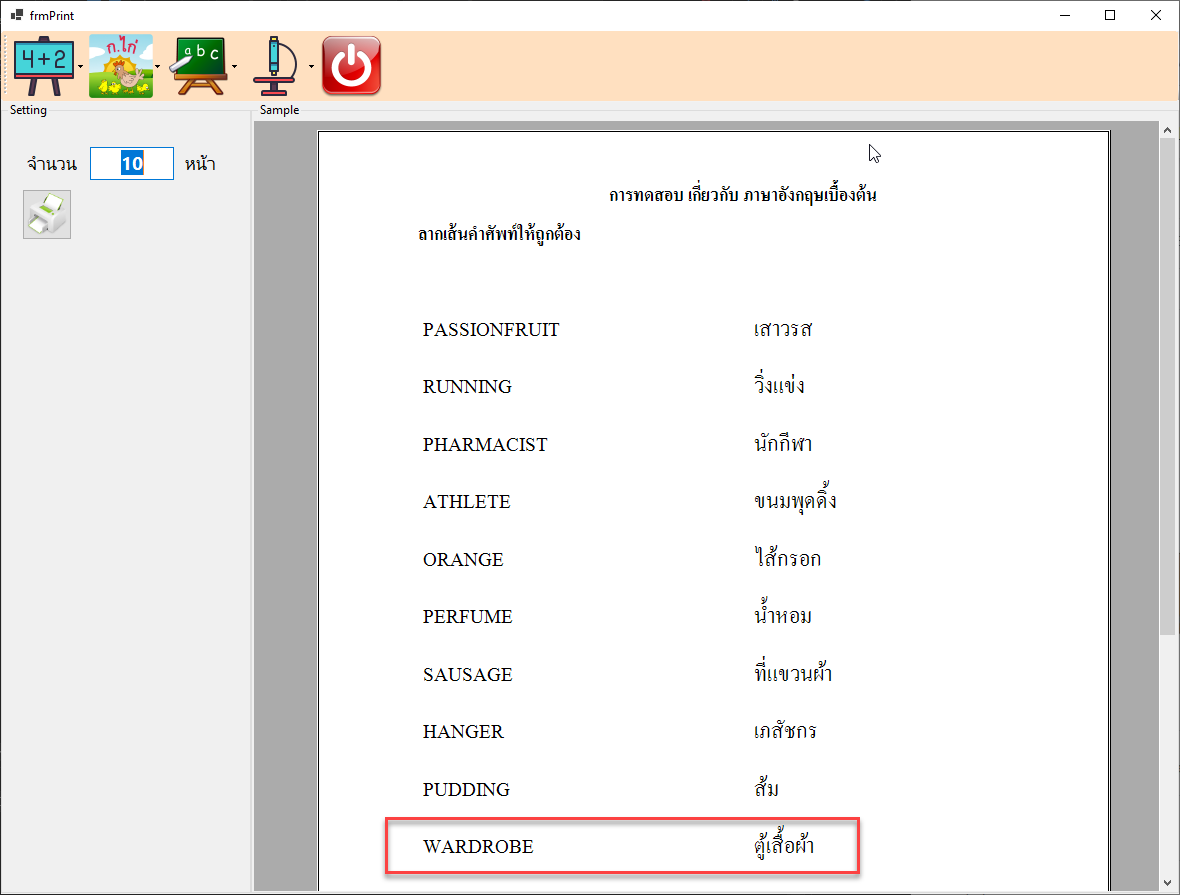Click the word HANGER in preview
This screenshot has height=895, width=1180.
tap(463, 732)
